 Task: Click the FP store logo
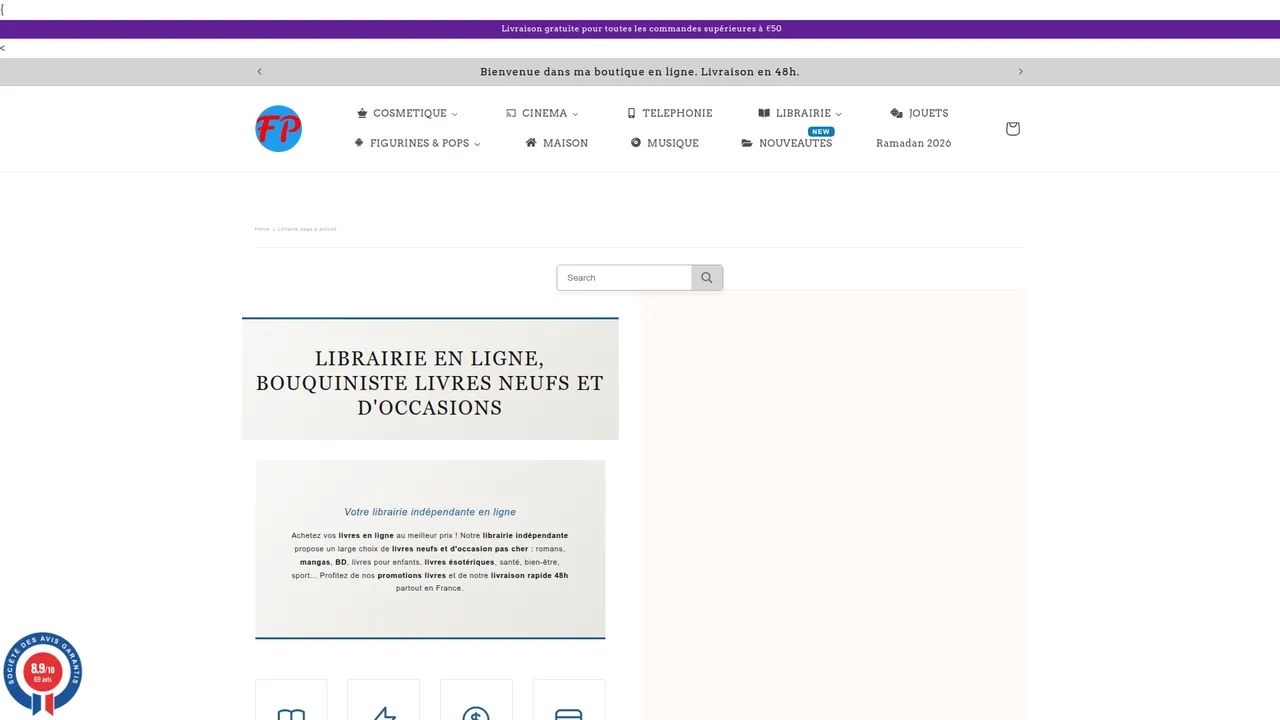click(278, 128)
